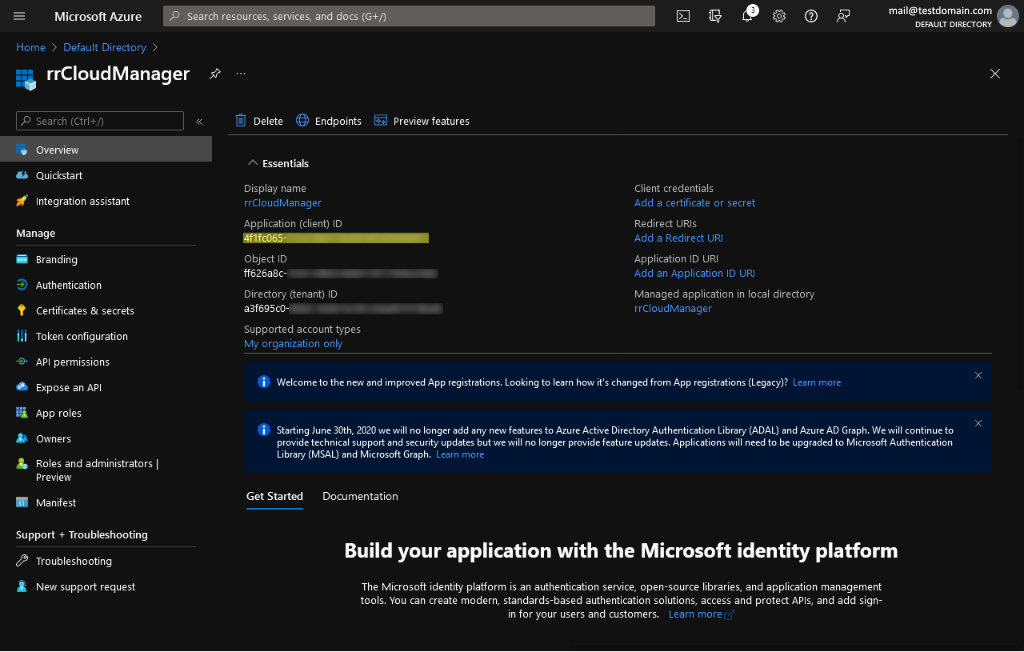This screenshot has height=652, width=1024.
Task: Switch to the Documentation tab
Action: (x=360, y=497)
